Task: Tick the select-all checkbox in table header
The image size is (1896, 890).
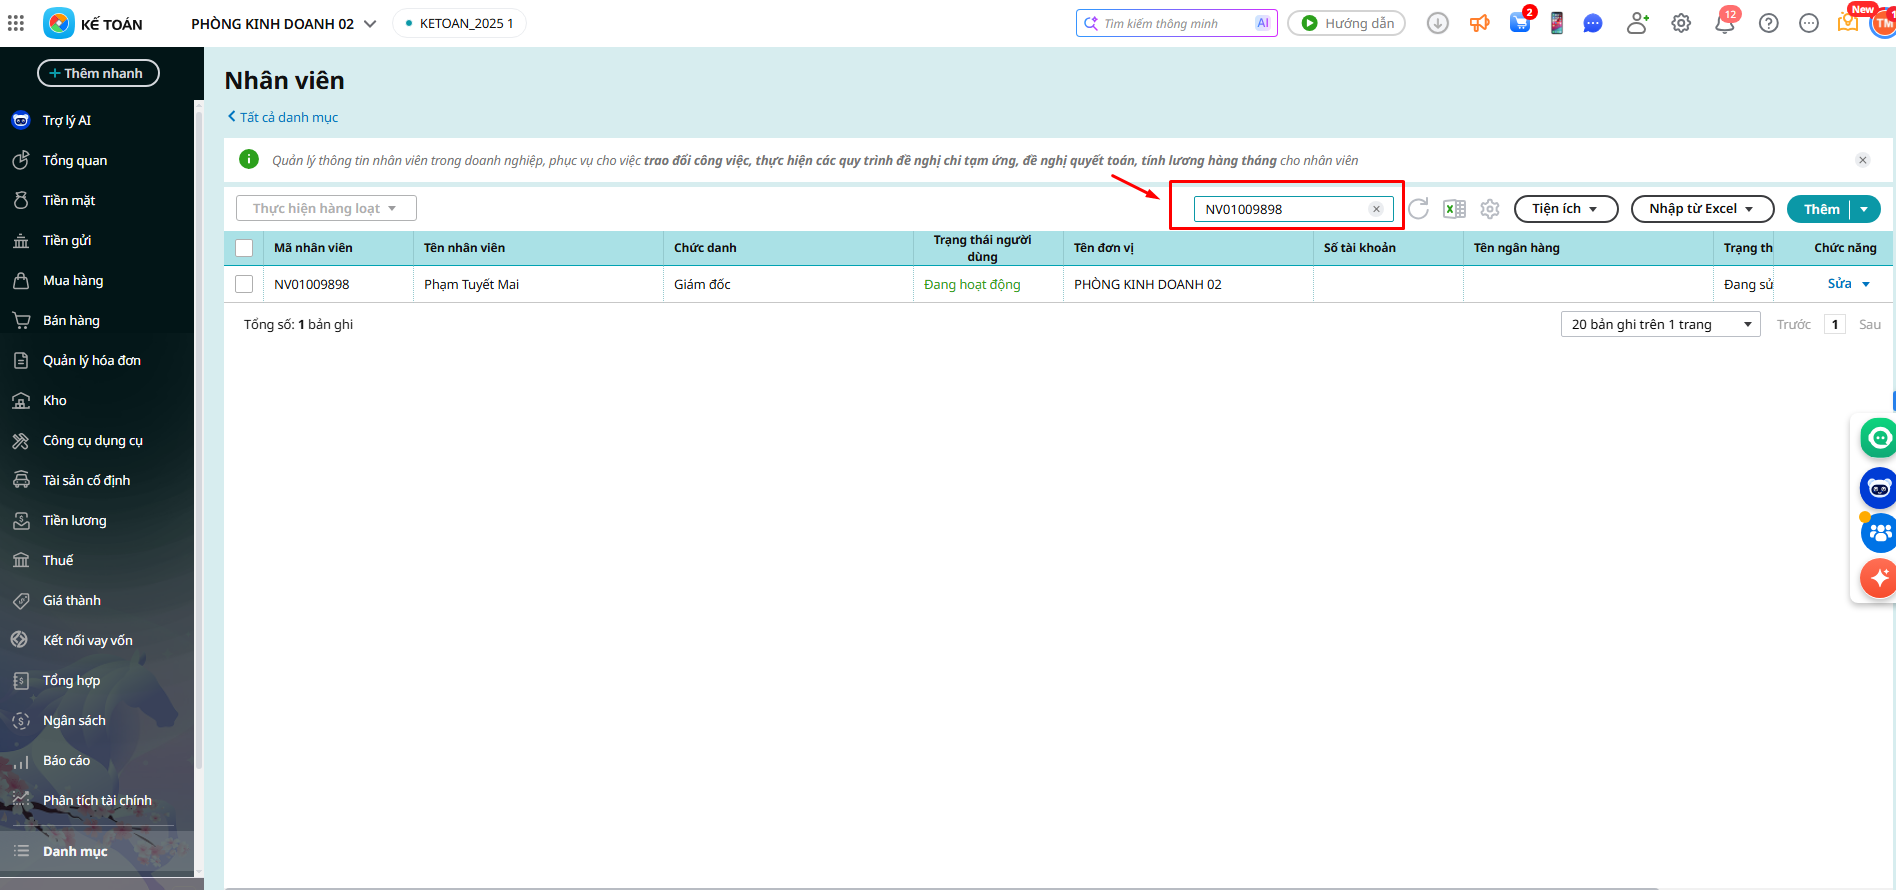Action: click(244, 248)
